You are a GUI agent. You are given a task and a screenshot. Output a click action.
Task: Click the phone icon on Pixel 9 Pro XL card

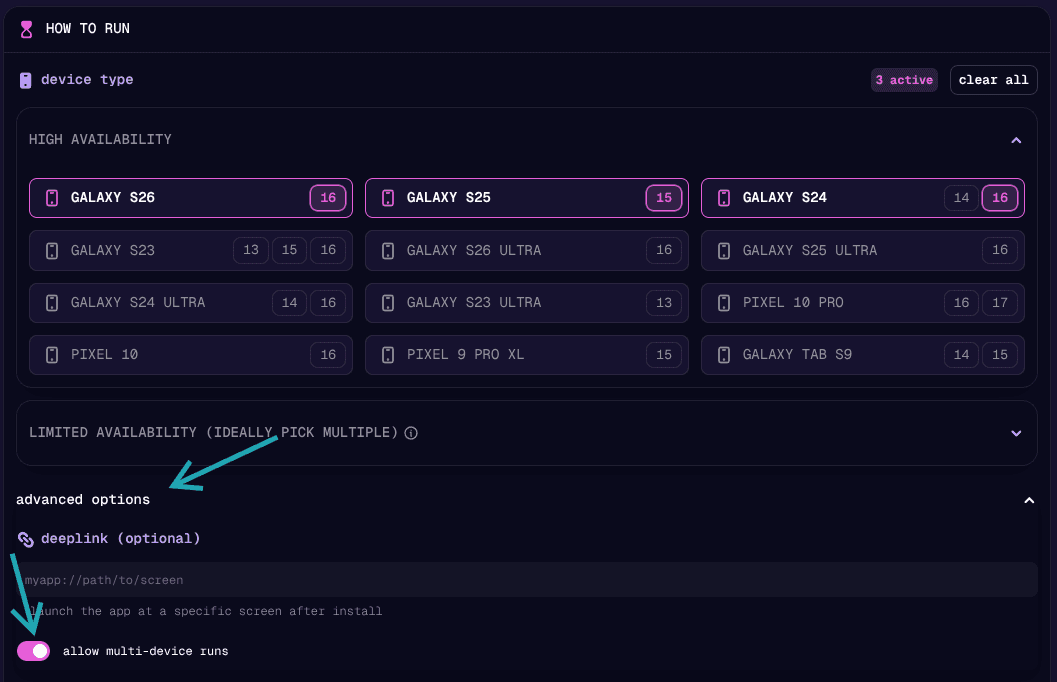click(388, 354)
